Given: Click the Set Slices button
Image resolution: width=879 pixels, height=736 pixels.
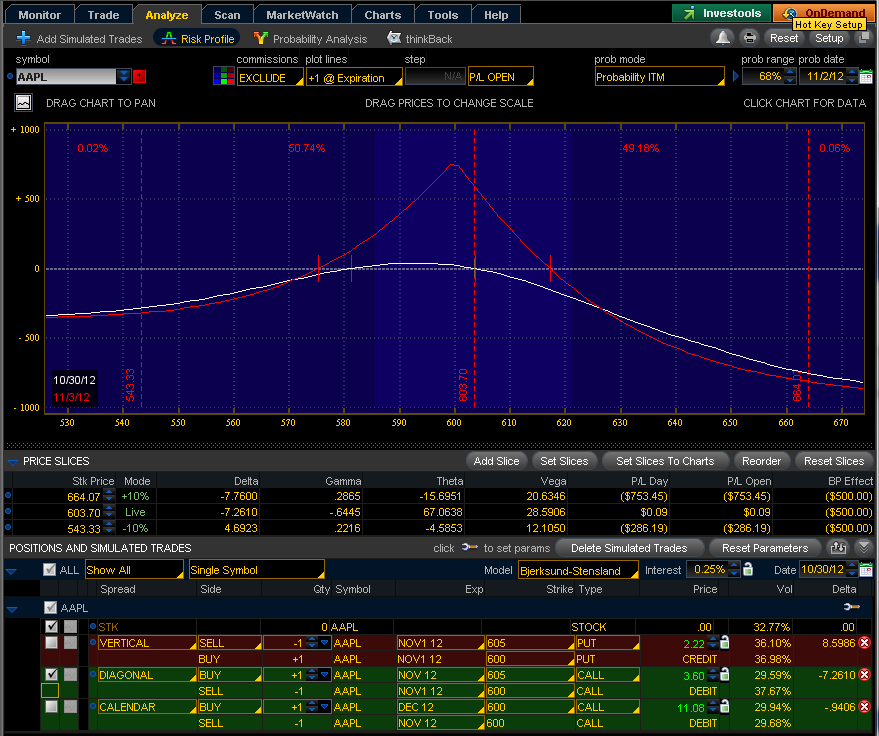Looking at the screenshot, I should [564, 461].
